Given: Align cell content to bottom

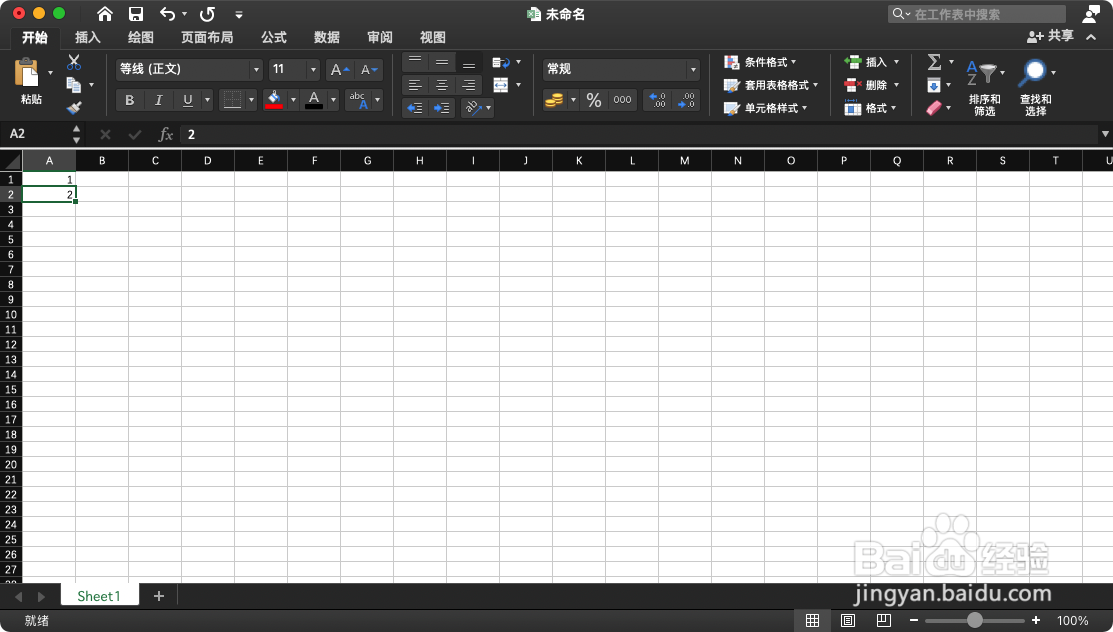Looking at the screenshot, I should [468, 62].
